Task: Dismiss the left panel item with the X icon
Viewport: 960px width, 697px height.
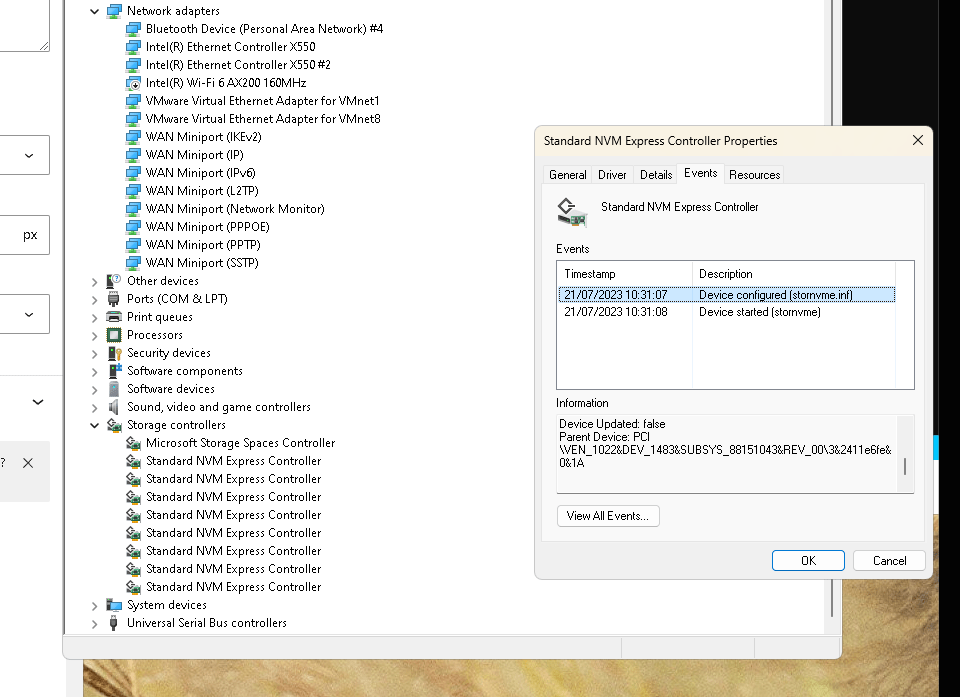Action: point(28,463)
